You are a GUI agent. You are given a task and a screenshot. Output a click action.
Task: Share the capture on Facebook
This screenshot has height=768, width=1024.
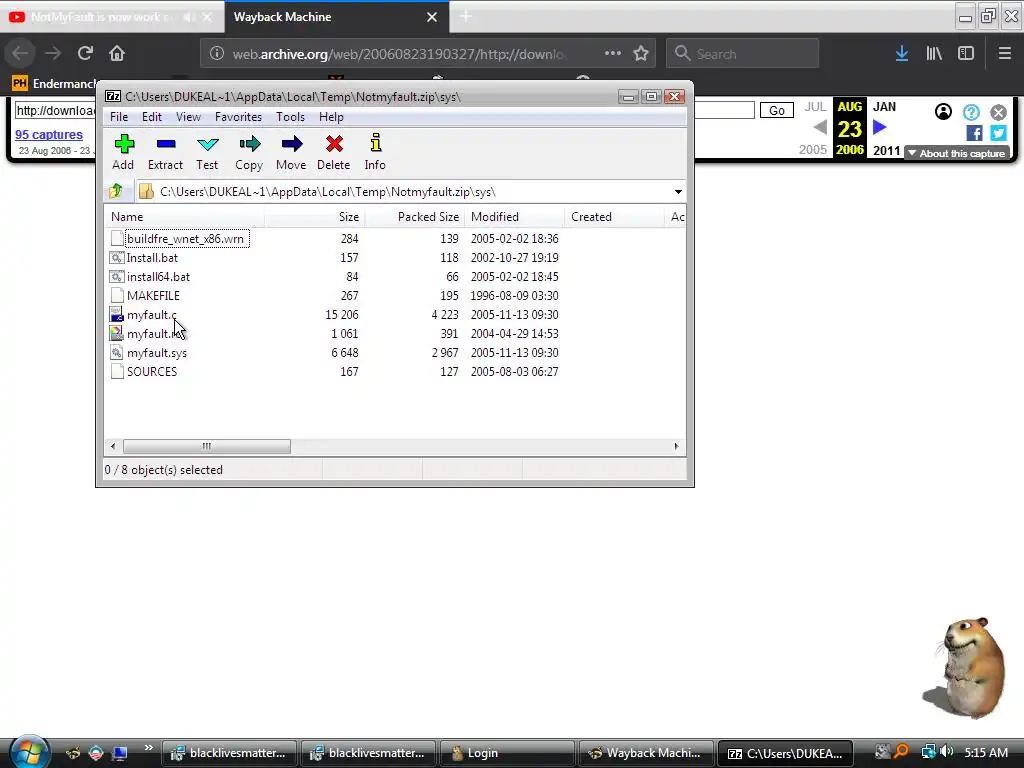974,133
